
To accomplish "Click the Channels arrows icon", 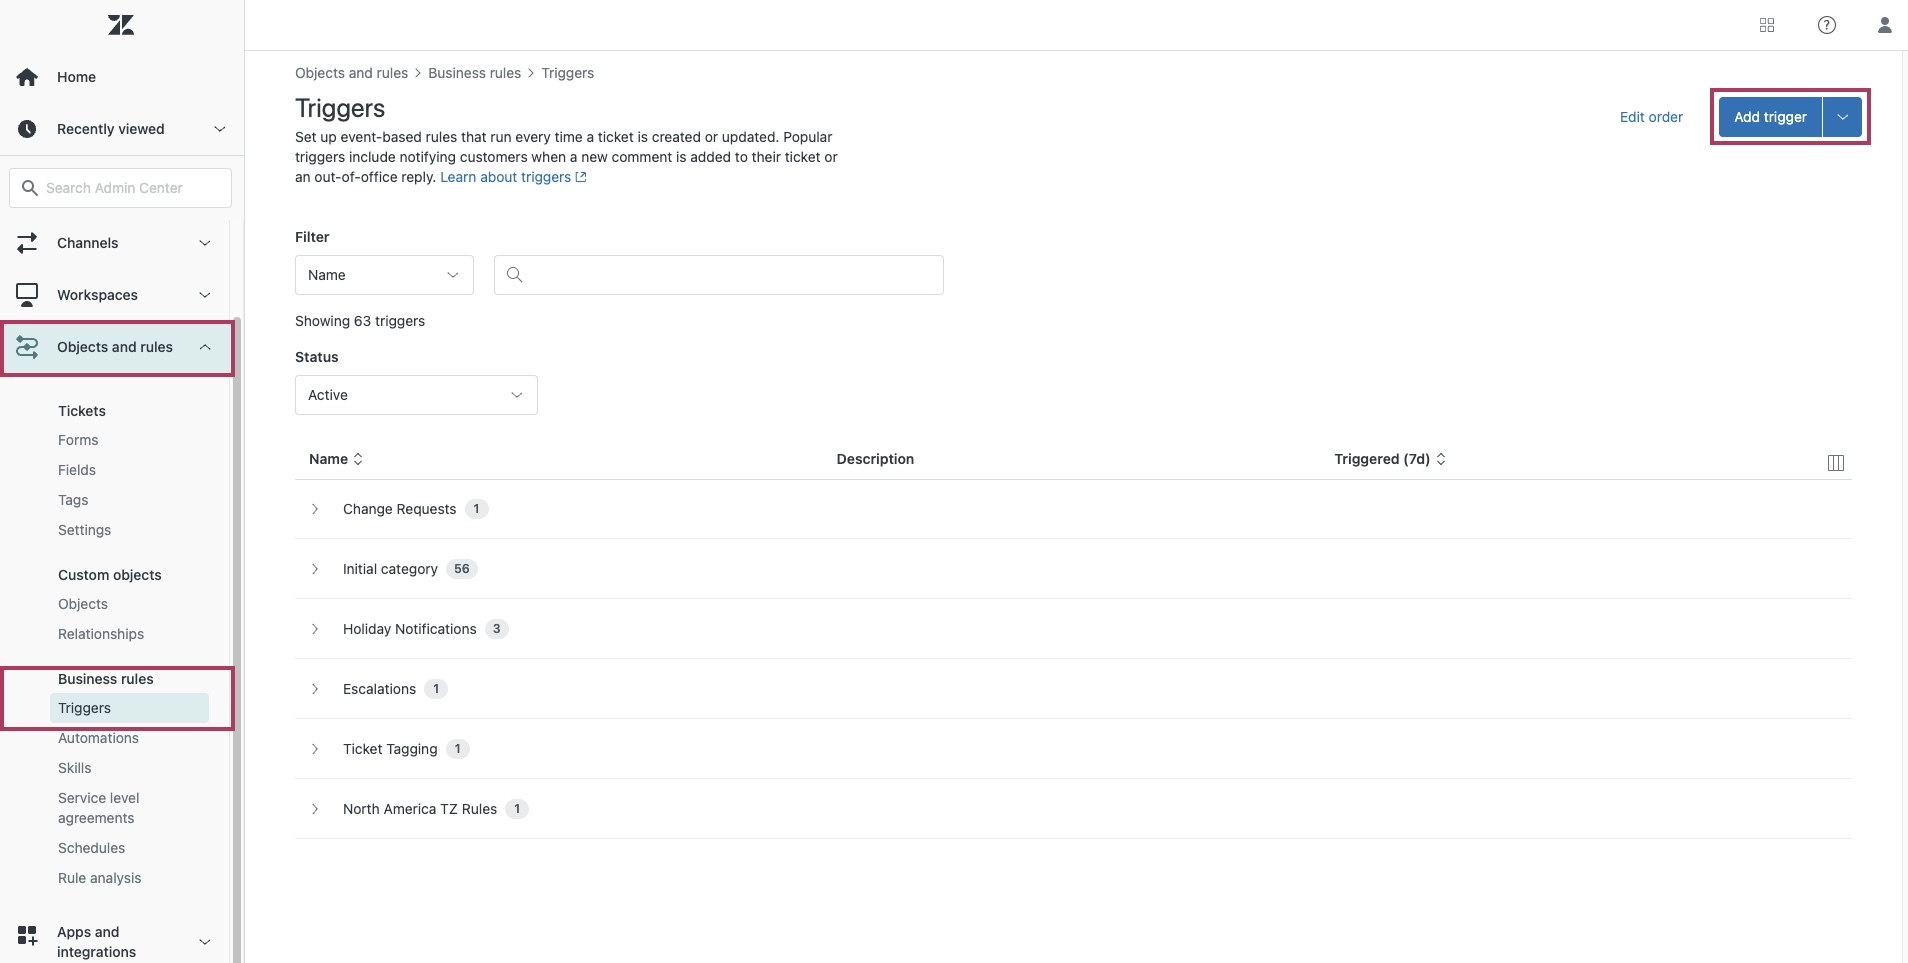I will click(x=27, y=243).
